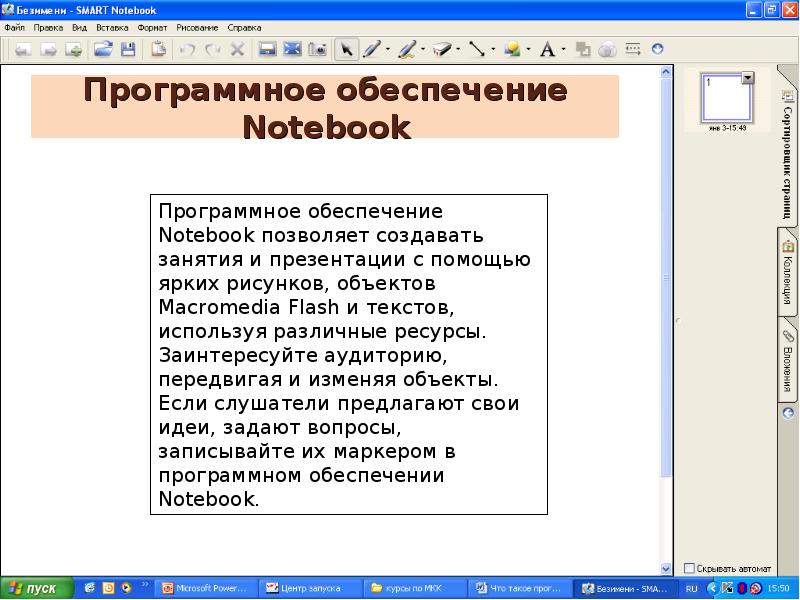Click the Delete X toolbar icon
The image size is (800, 600).
[x=237, y=48]
